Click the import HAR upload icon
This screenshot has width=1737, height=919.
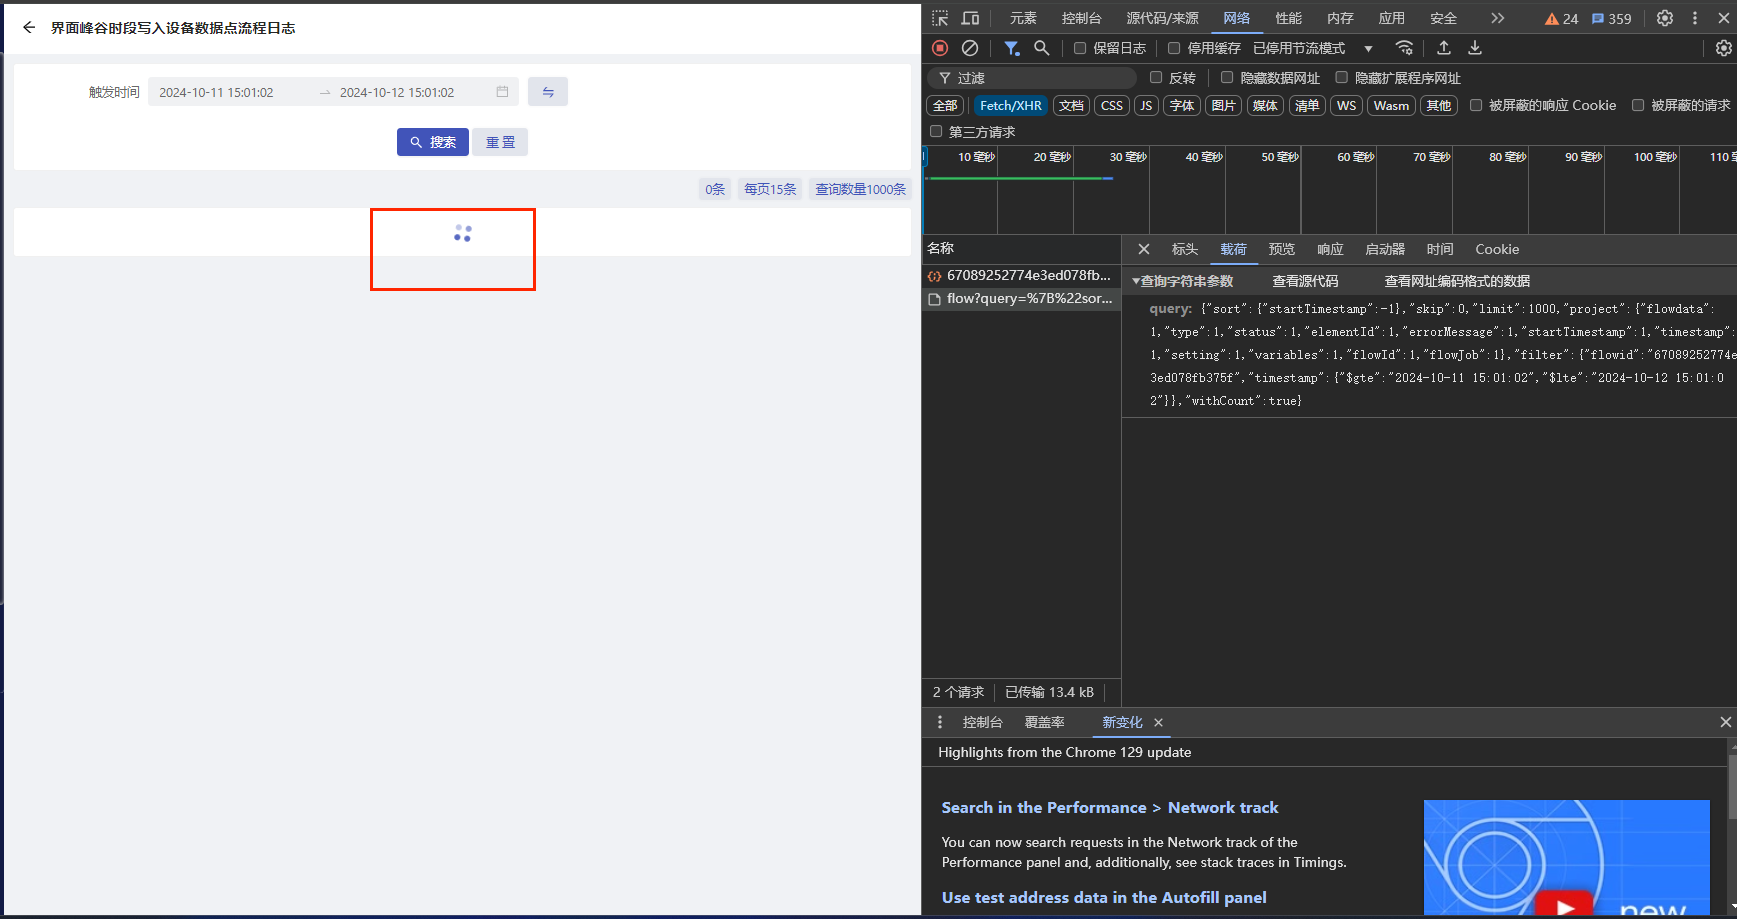[x=1444, y=48]
